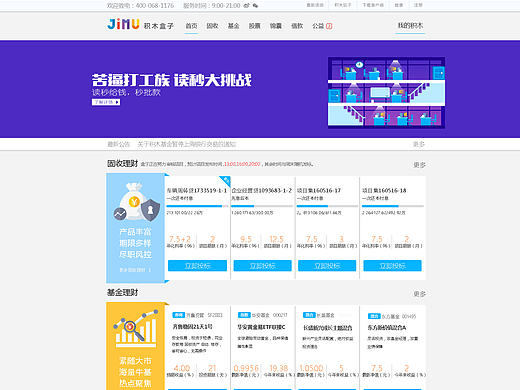This screenshot has width=520, height=390.
Task: Open the 长盛 fund title in the third card
Action: 327,328
